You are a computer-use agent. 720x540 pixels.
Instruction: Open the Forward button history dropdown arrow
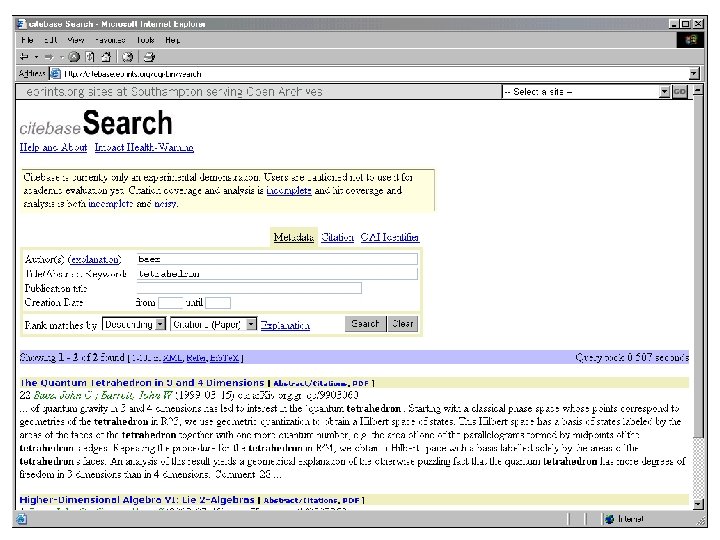point(61,57)
